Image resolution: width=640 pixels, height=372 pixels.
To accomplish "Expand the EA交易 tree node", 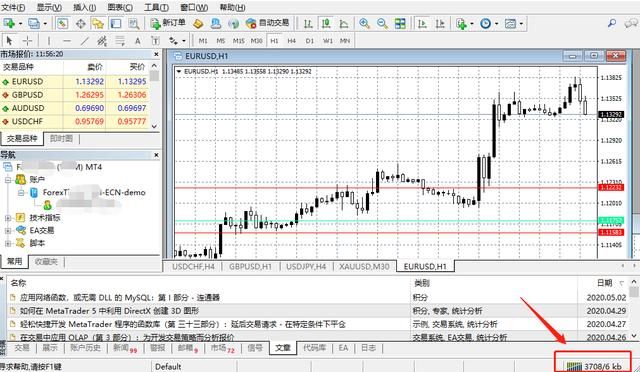I will click(8, 231).
